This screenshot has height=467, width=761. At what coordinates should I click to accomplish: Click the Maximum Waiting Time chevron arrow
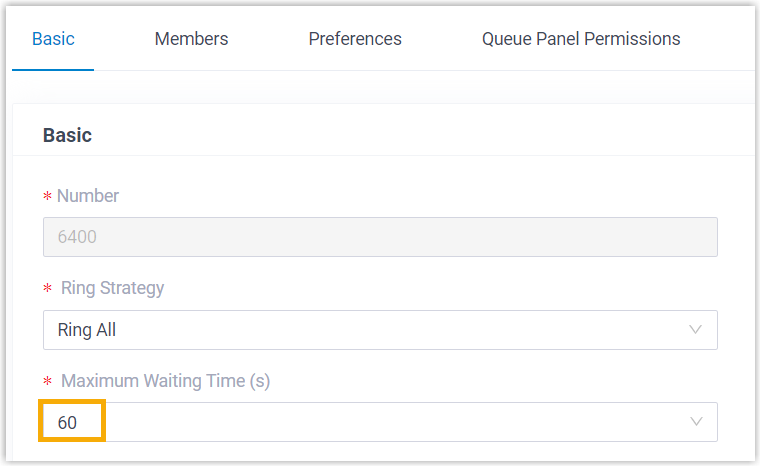tap(696, 422)
